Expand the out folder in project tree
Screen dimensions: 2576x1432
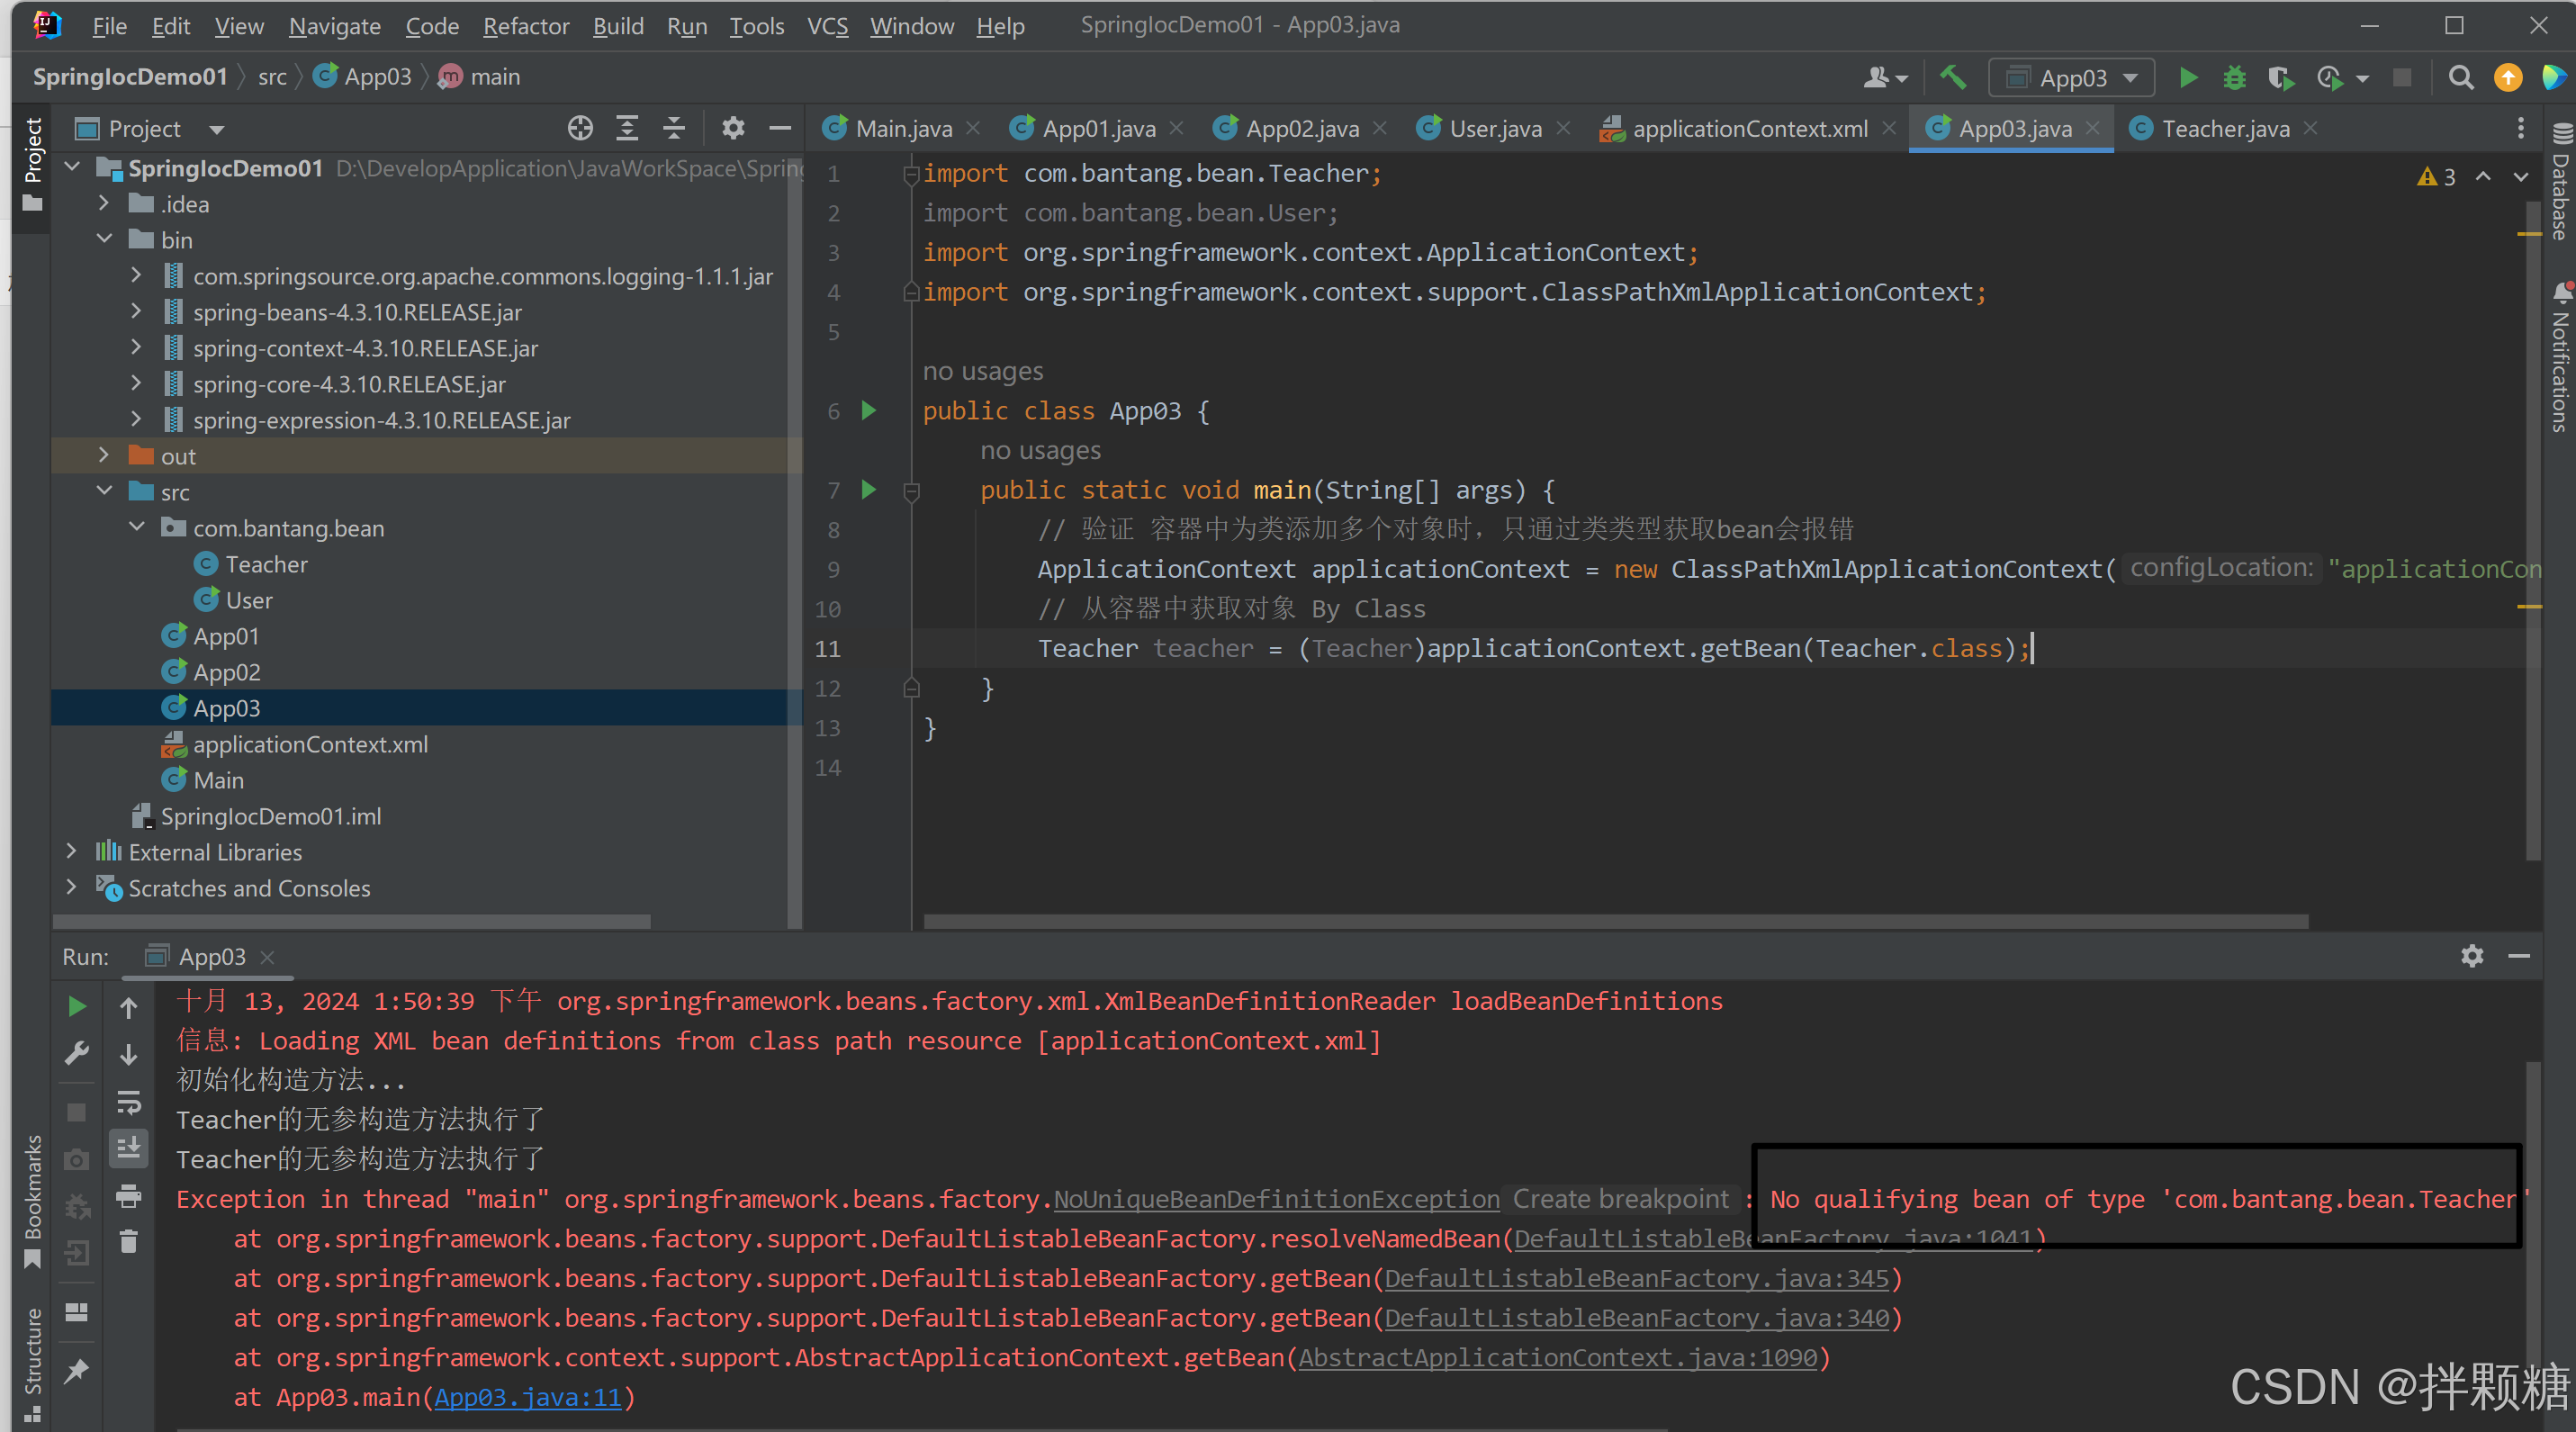(104, 456)
